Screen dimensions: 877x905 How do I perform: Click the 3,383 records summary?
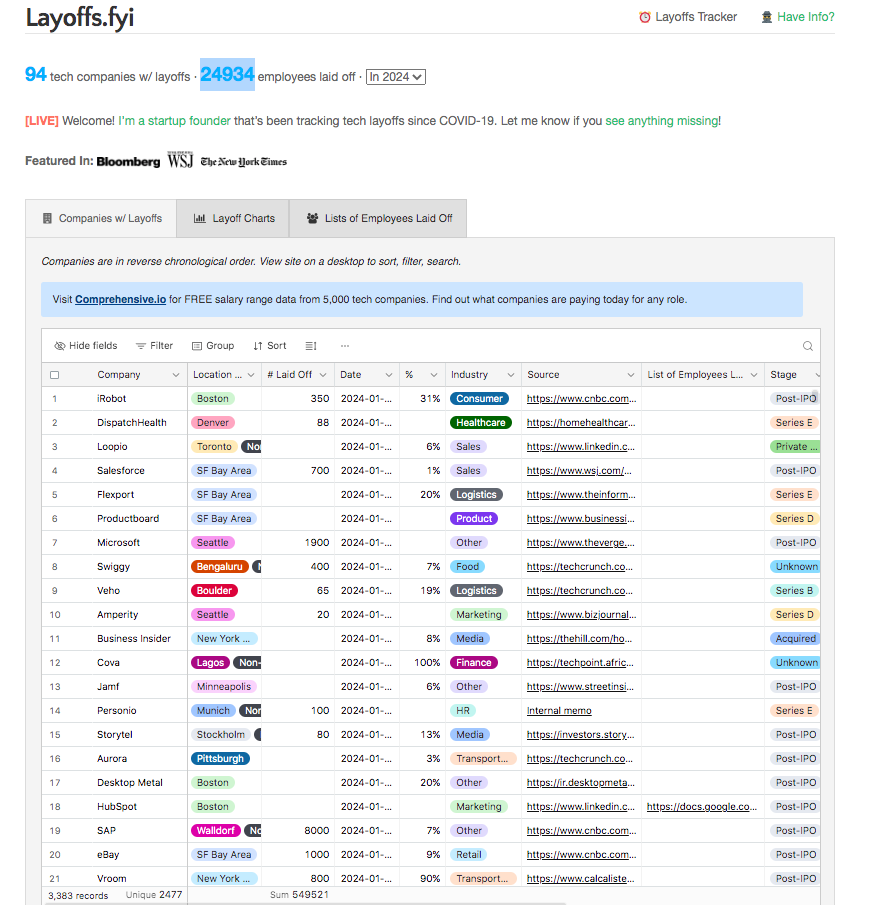(78, 896)
